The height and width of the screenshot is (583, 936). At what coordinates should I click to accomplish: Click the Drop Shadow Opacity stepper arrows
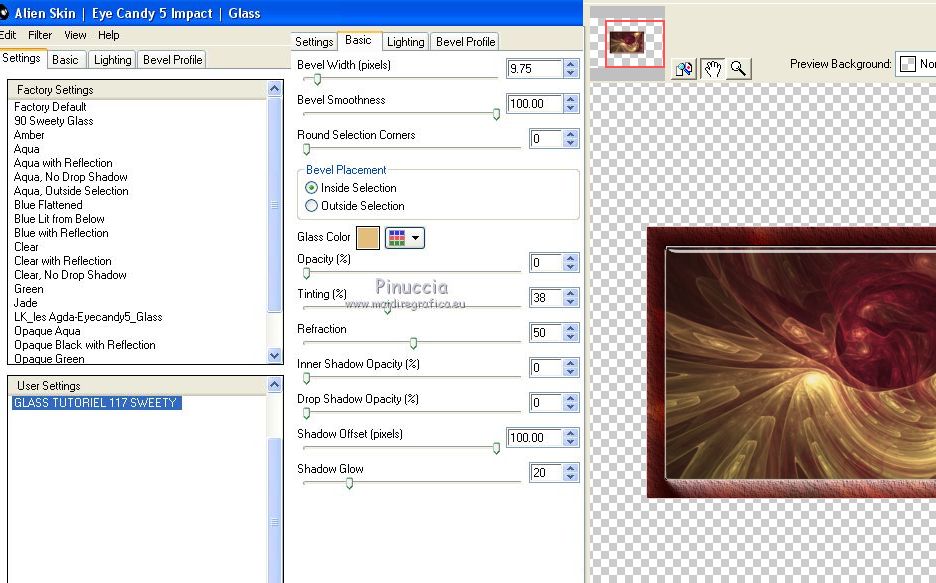point(571,403)
